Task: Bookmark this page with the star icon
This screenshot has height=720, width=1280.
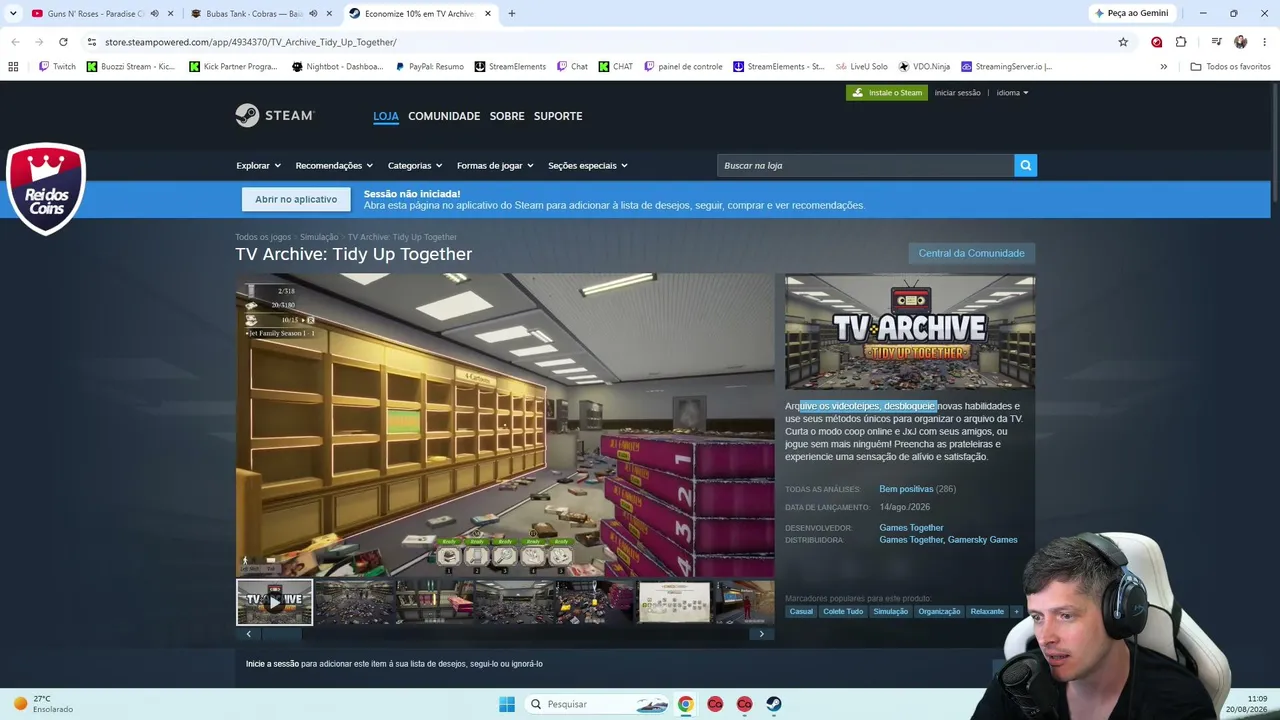Action: pos(1123,42)
